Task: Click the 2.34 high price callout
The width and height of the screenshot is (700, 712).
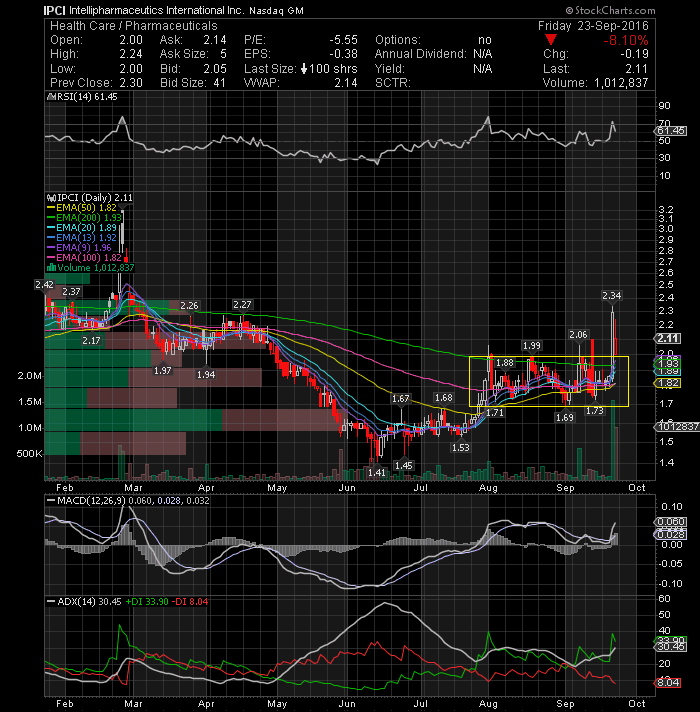Action: [611, 296]
